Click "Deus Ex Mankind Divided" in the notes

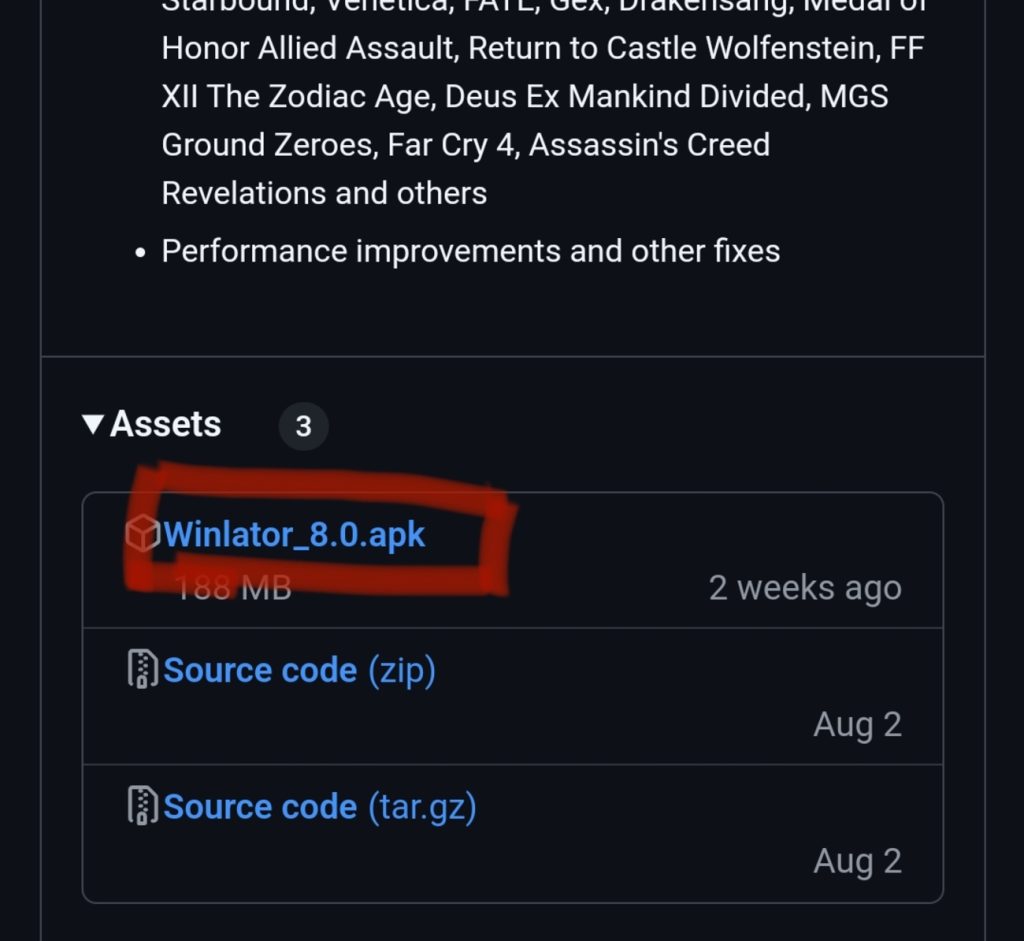(627, 97)
